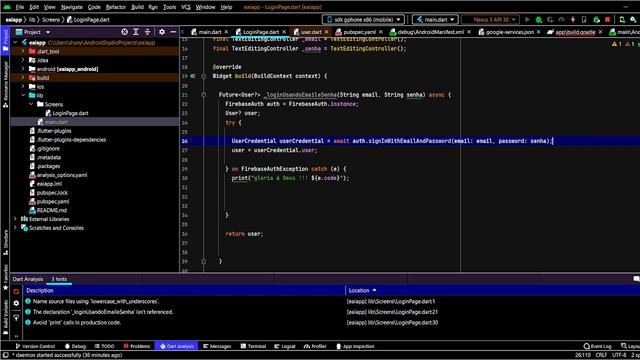This screenshot has width=640, height=360.
Task: Expand Scratches and Consoles node
Action: (x=16, y=228)
